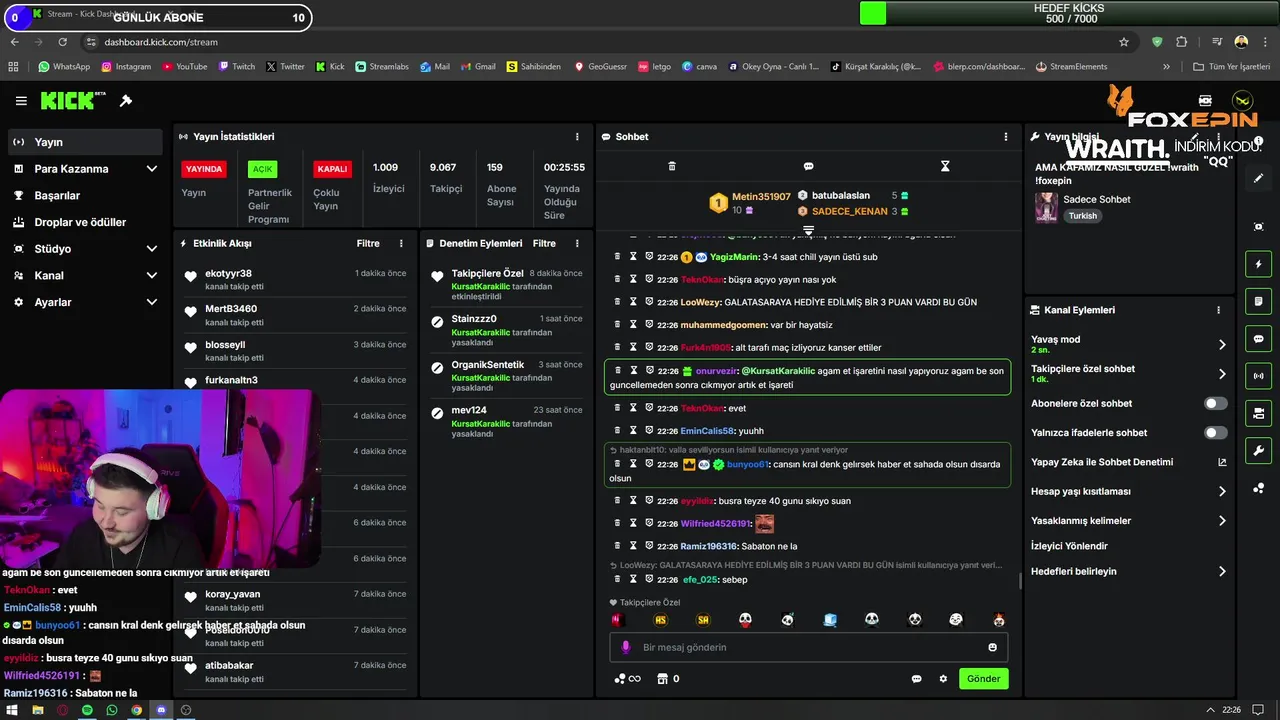The image size is (1280, 720).
Task: Open the Windows Start menu
Action: pos(12,710)
